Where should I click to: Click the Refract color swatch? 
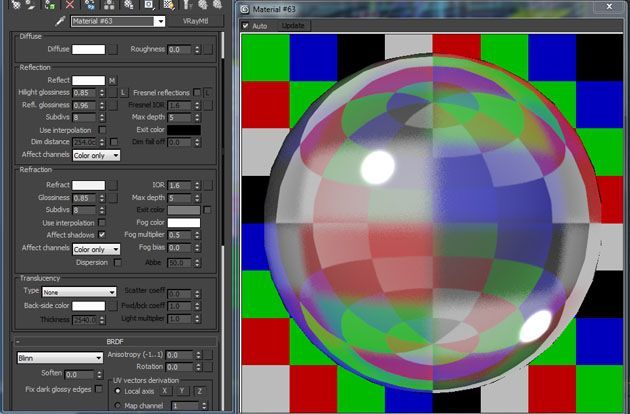point(88,185)
